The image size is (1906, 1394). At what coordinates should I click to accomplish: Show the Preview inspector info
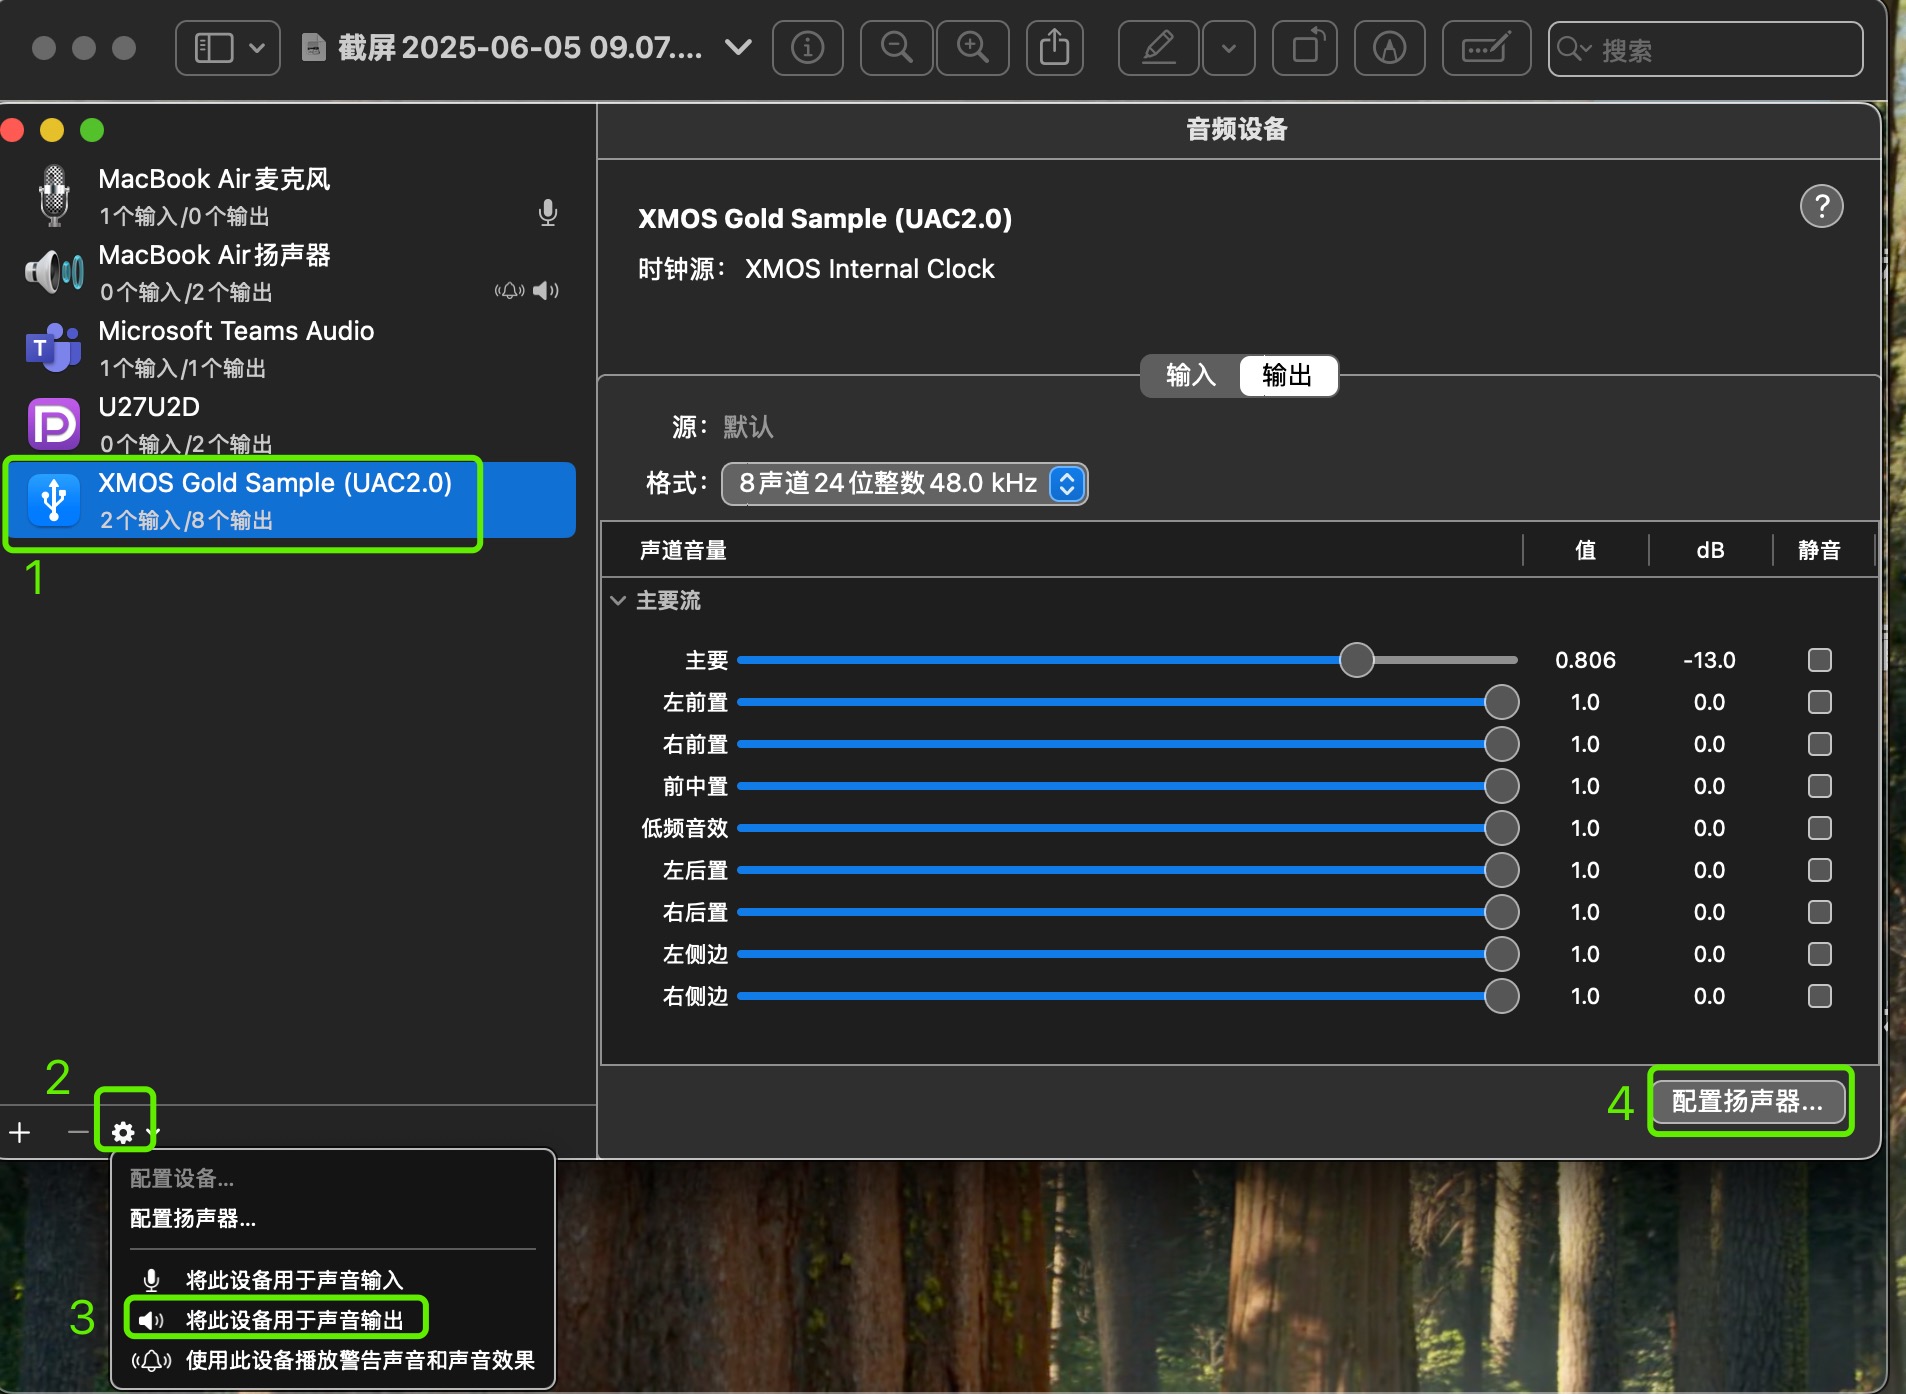tap(807, 48)
